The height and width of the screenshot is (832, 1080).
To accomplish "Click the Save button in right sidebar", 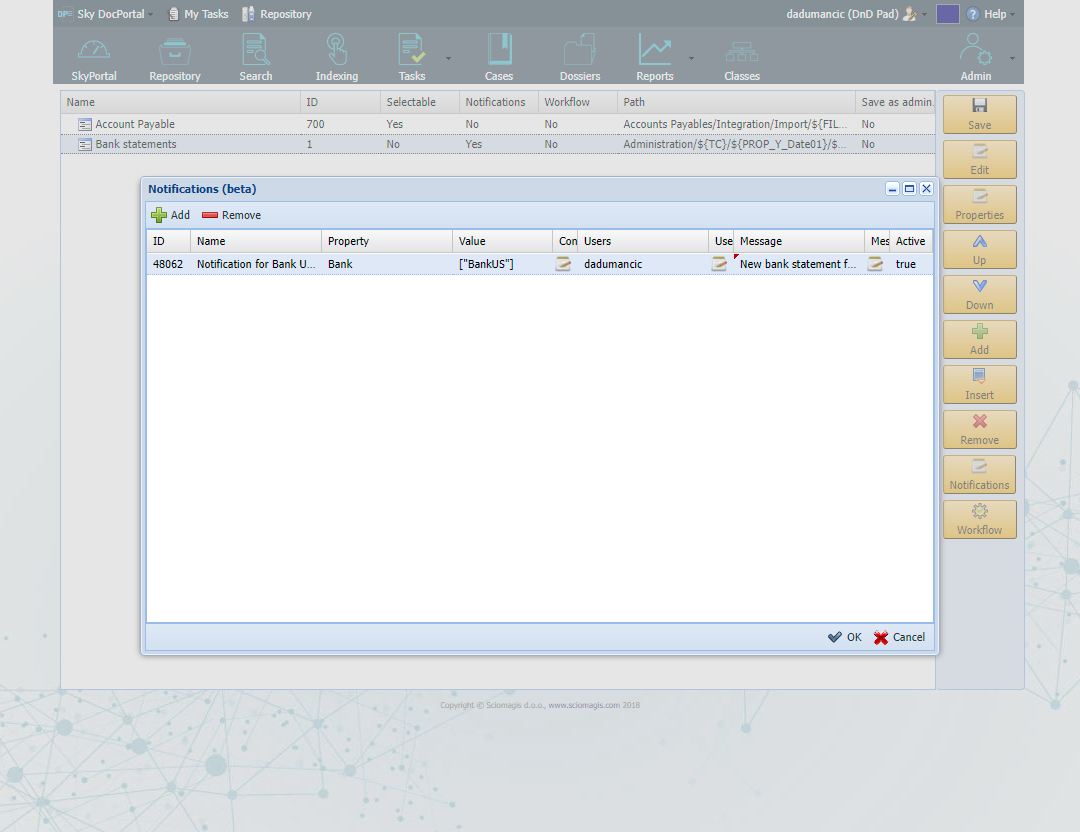I will (979, 114).
